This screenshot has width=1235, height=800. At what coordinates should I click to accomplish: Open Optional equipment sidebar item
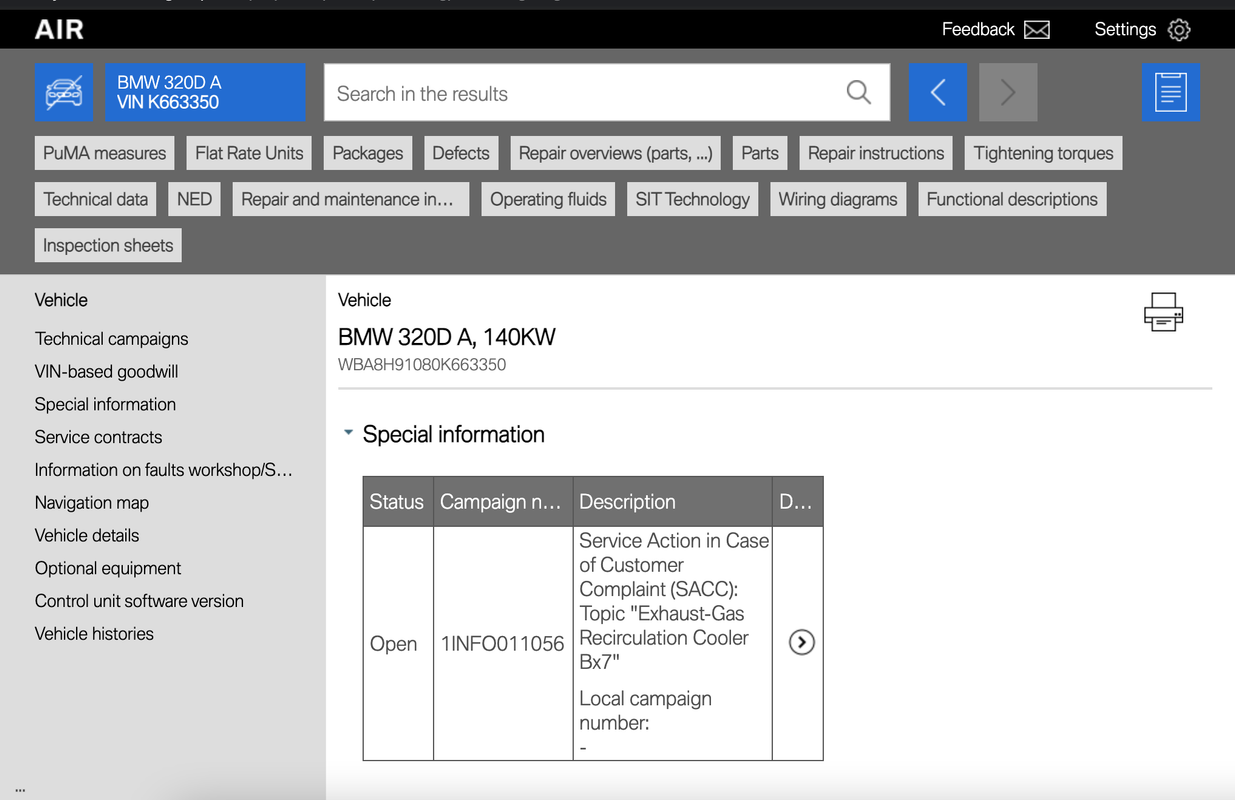coord(108,569)
